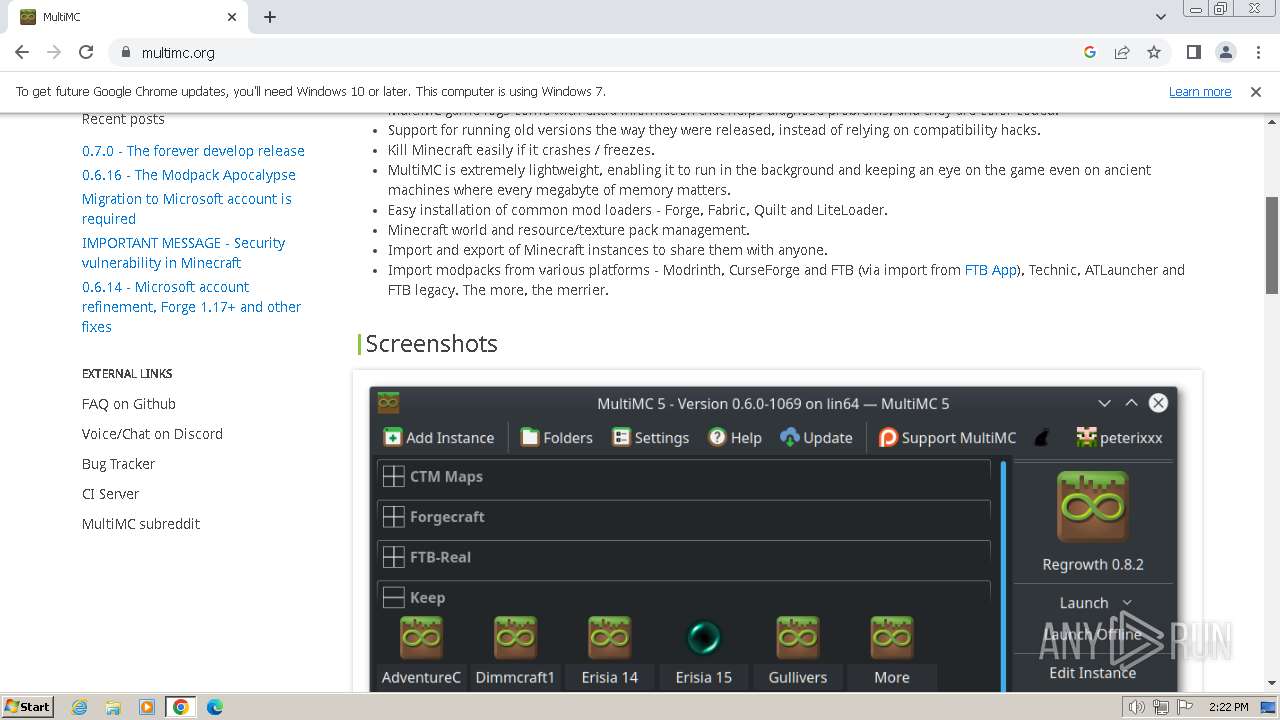Expand the Forgecraft group

394,517
